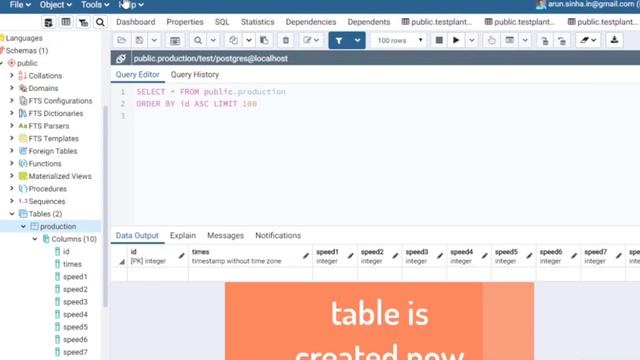Click the user account email menu
640x360 pixels.
(588, 4)
